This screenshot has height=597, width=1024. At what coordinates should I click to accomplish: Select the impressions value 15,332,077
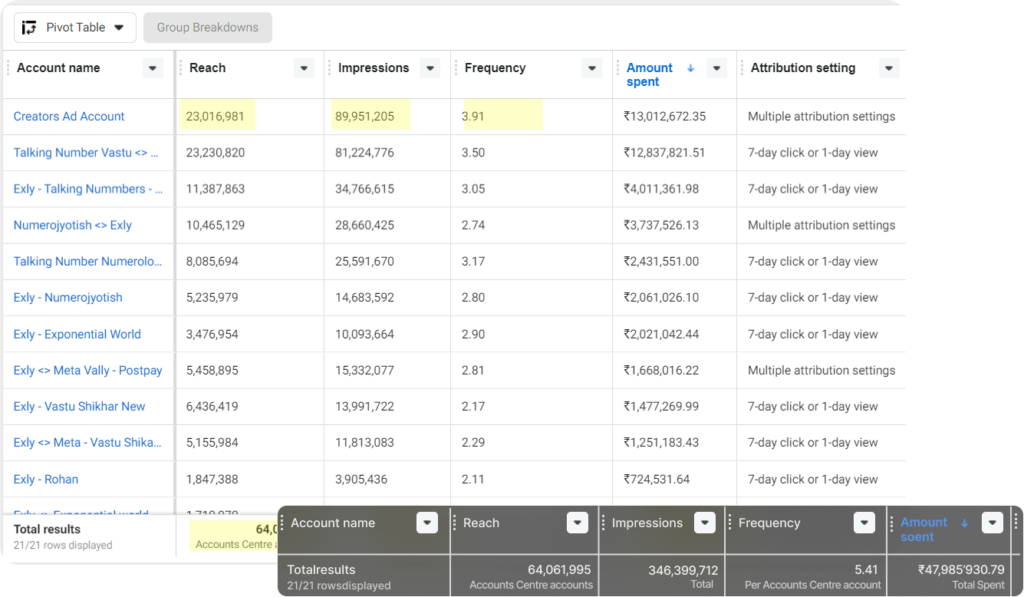point(364,370)
